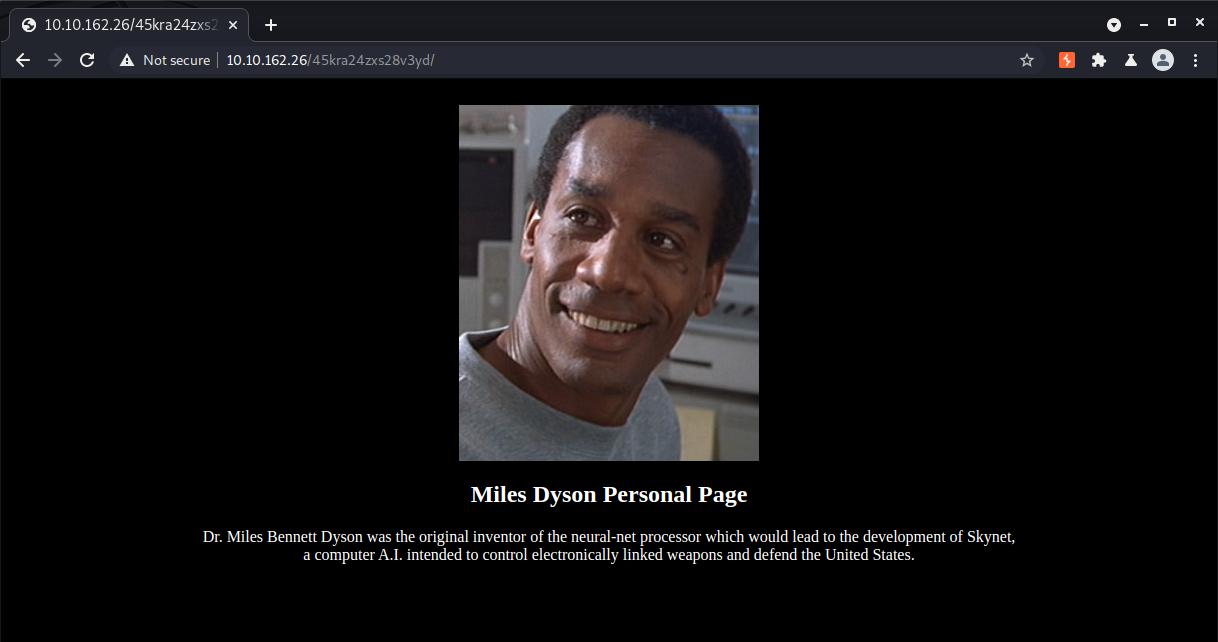Screen dimensions: 1218x642
Task: Minimize the browser window
Action: 1143,24
